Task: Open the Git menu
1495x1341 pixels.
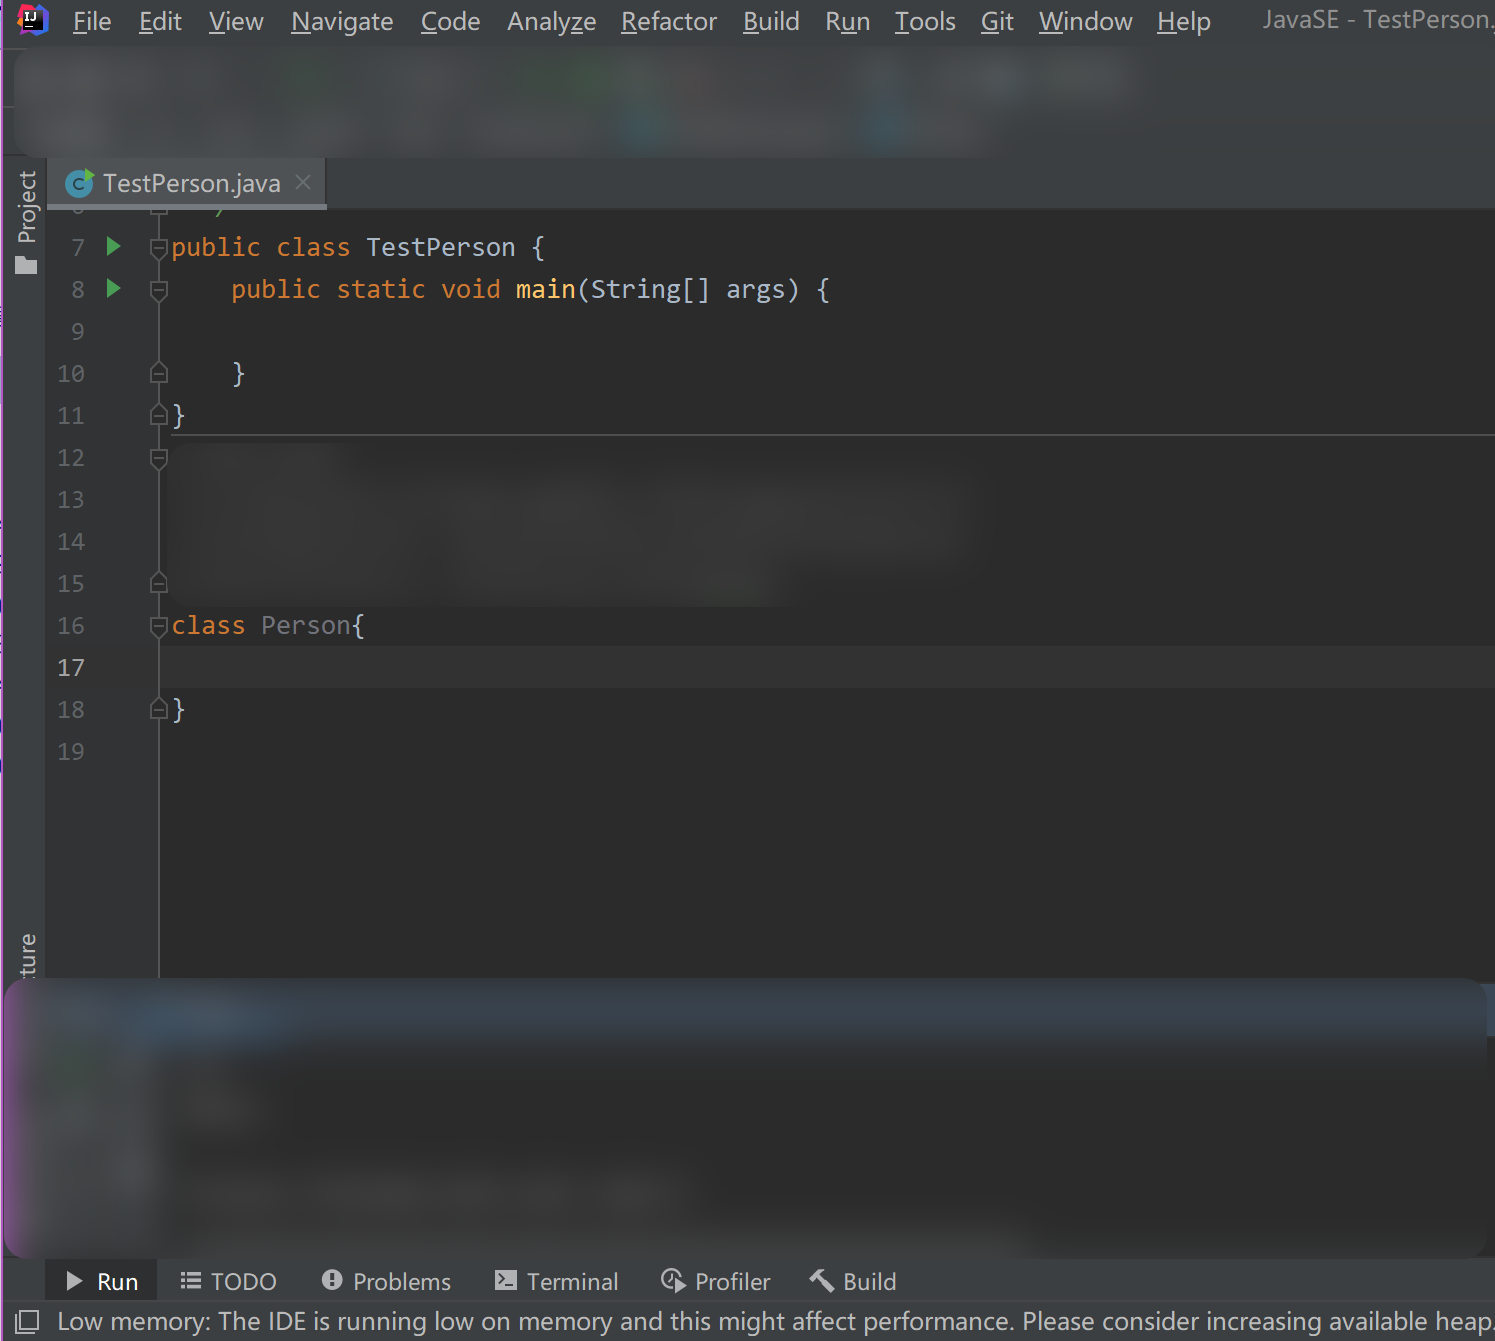Action: [997, 21]
